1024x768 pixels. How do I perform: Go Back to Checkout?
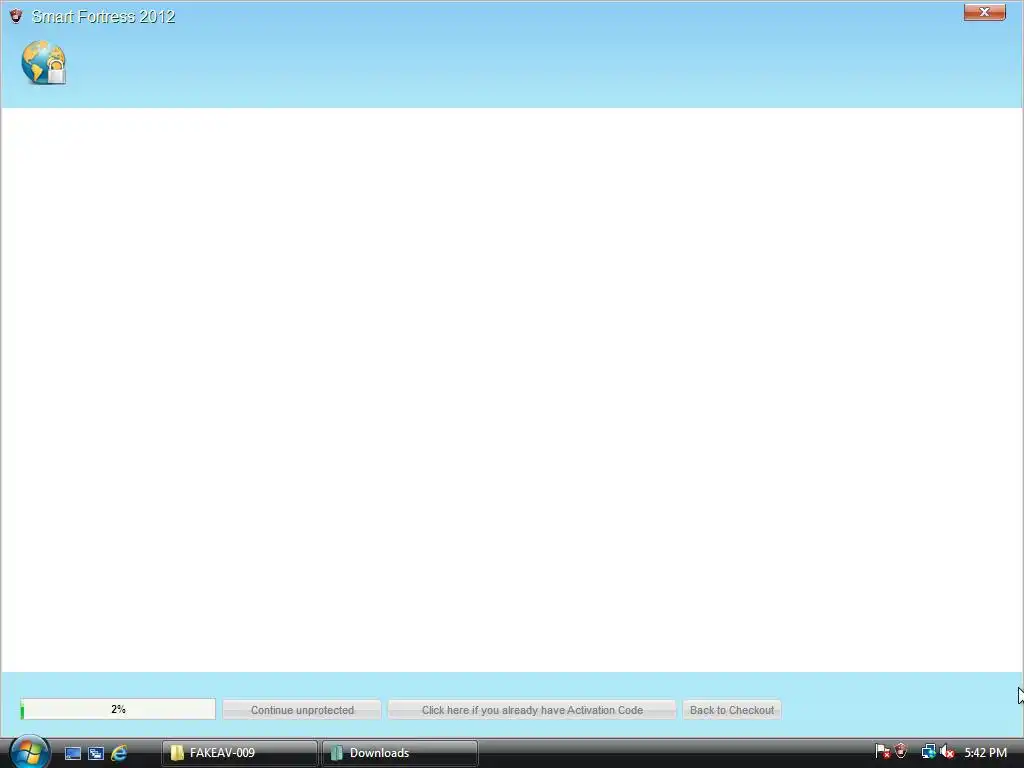point(731,710)
